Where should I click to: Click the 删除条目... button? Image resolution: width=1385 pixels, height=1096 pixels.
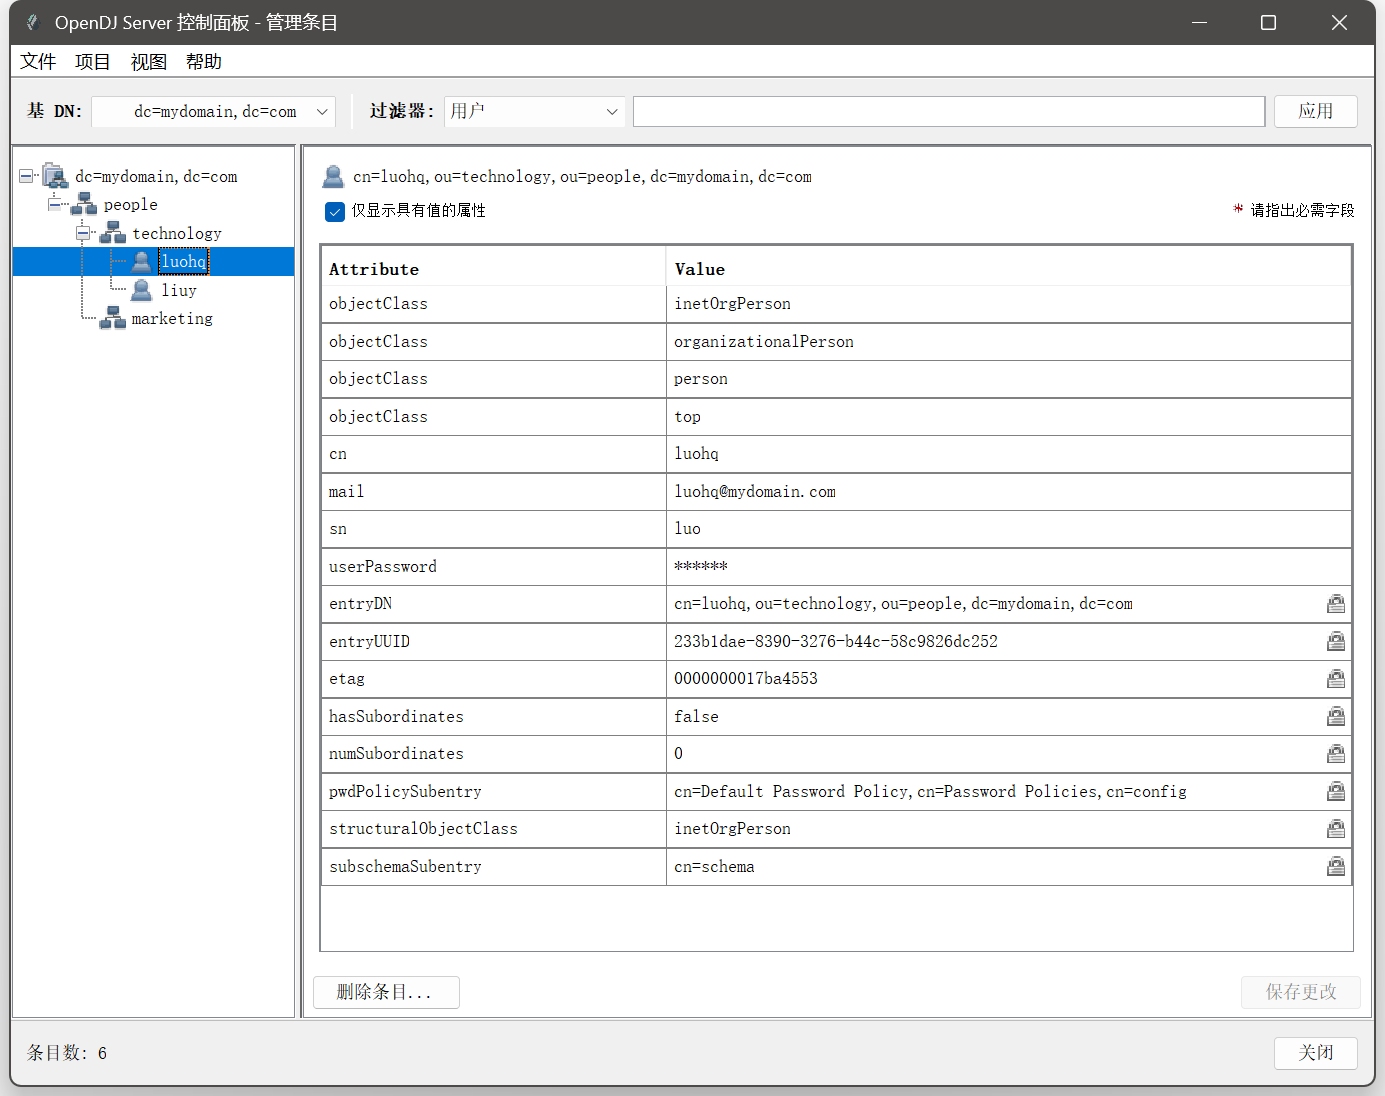click(386, 992)
